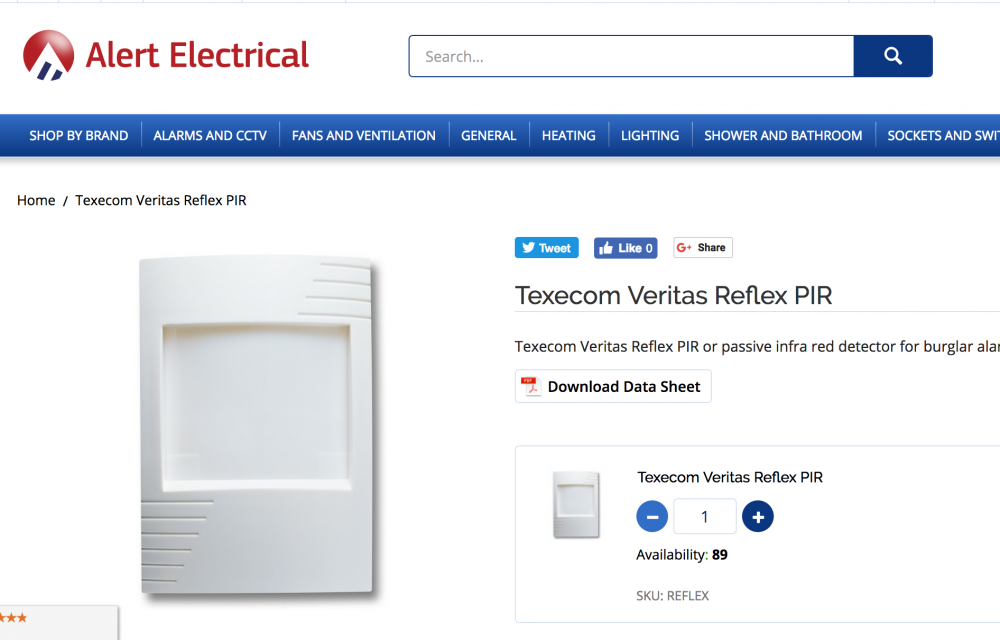Screen dimensions: 1000x640
Task: Click the small product thumbnail
Action: [x=576, y=504]
